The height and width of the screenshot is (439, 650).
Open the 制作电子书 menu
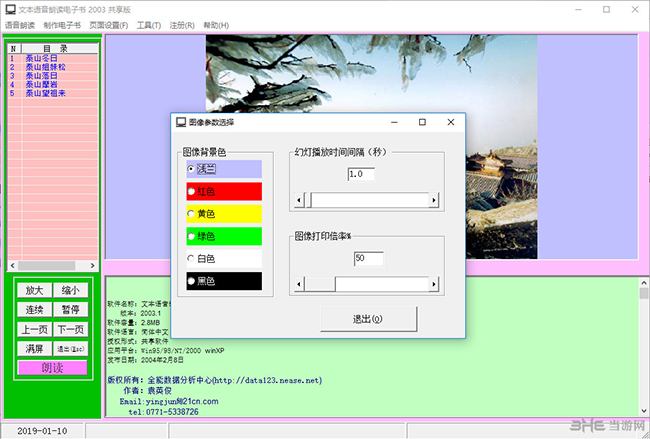[62, 25]
